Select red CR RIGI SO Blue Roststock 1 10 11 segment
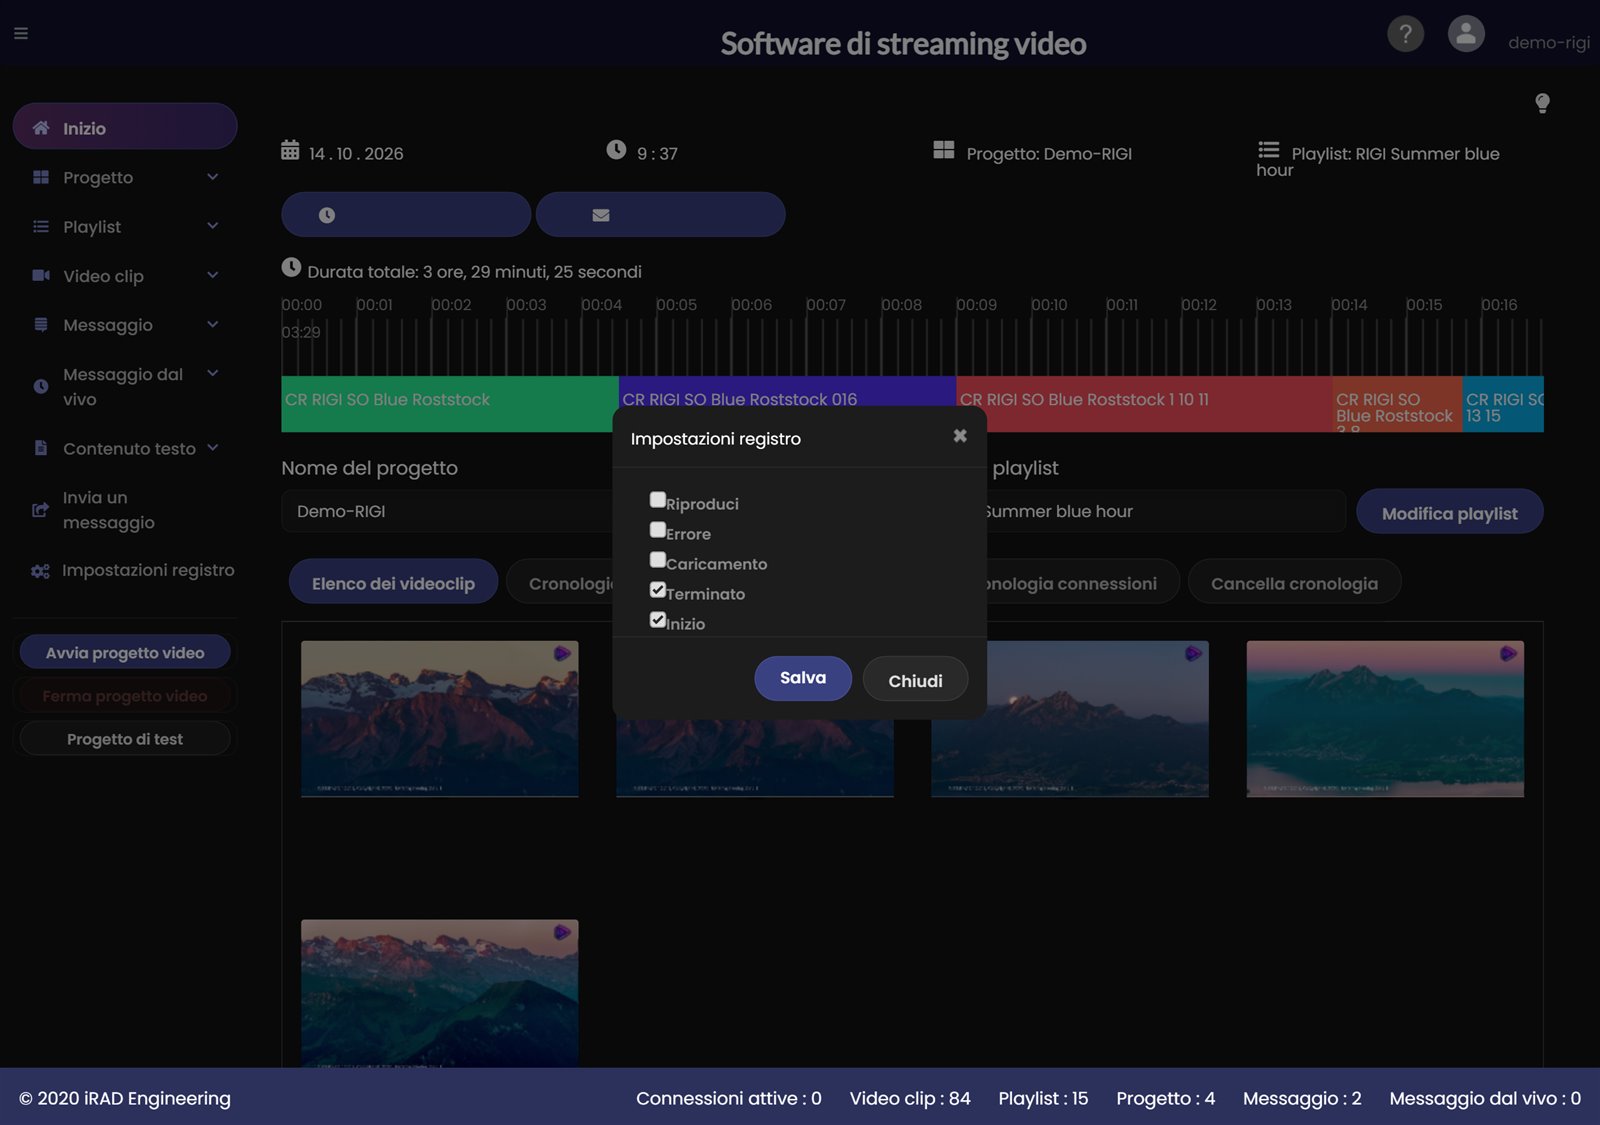The image size is (1600, 1125). click(1144, 404)
